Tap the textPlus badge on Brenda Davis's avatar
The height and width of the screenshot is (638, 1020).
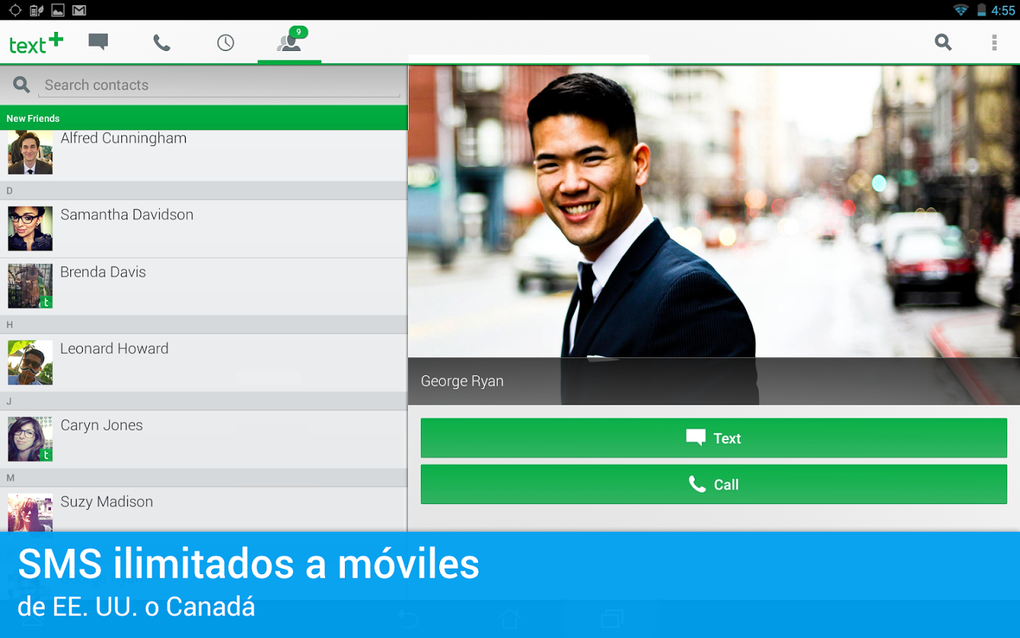pos(47,302)
